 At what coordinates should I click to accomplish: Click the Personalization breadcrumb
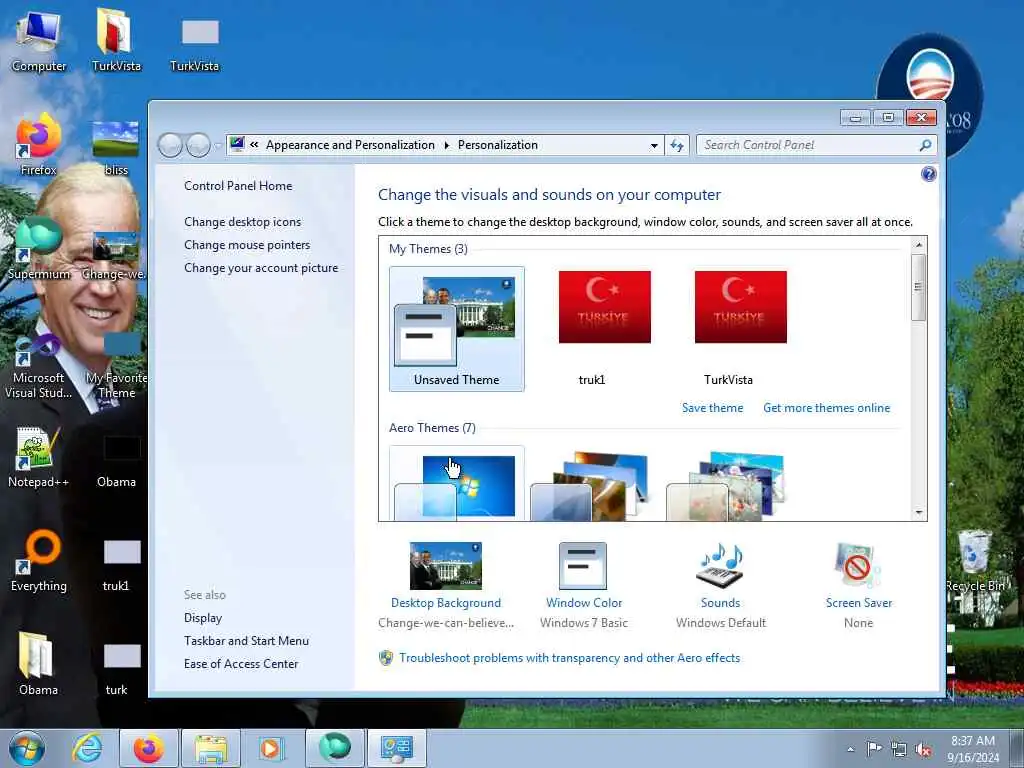click(x=498, y=145)
